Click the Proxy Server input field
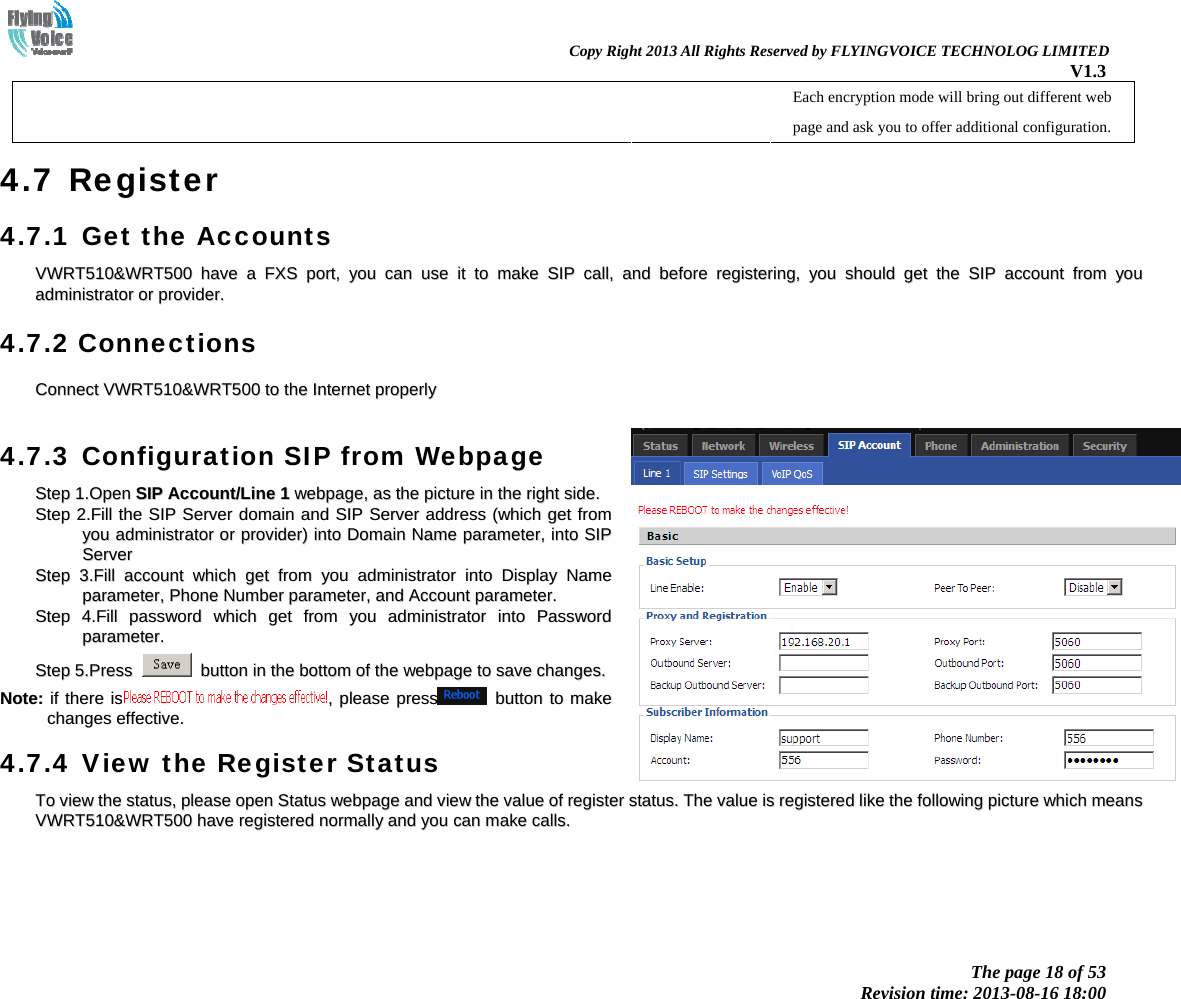This screenshot has height=999, width=1181. (823, 642)
